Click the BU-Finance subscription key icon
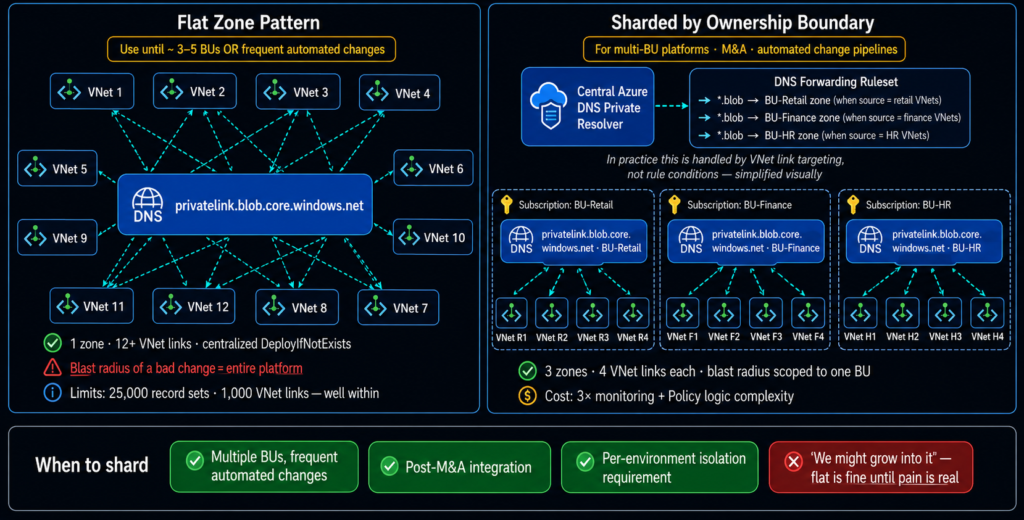Screen dimensions: 1024x520 [x=675, y=204]
